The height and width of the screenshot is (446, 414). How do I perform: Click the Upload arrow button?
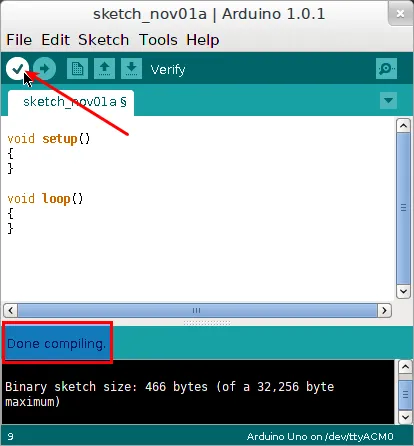point(44,68)
